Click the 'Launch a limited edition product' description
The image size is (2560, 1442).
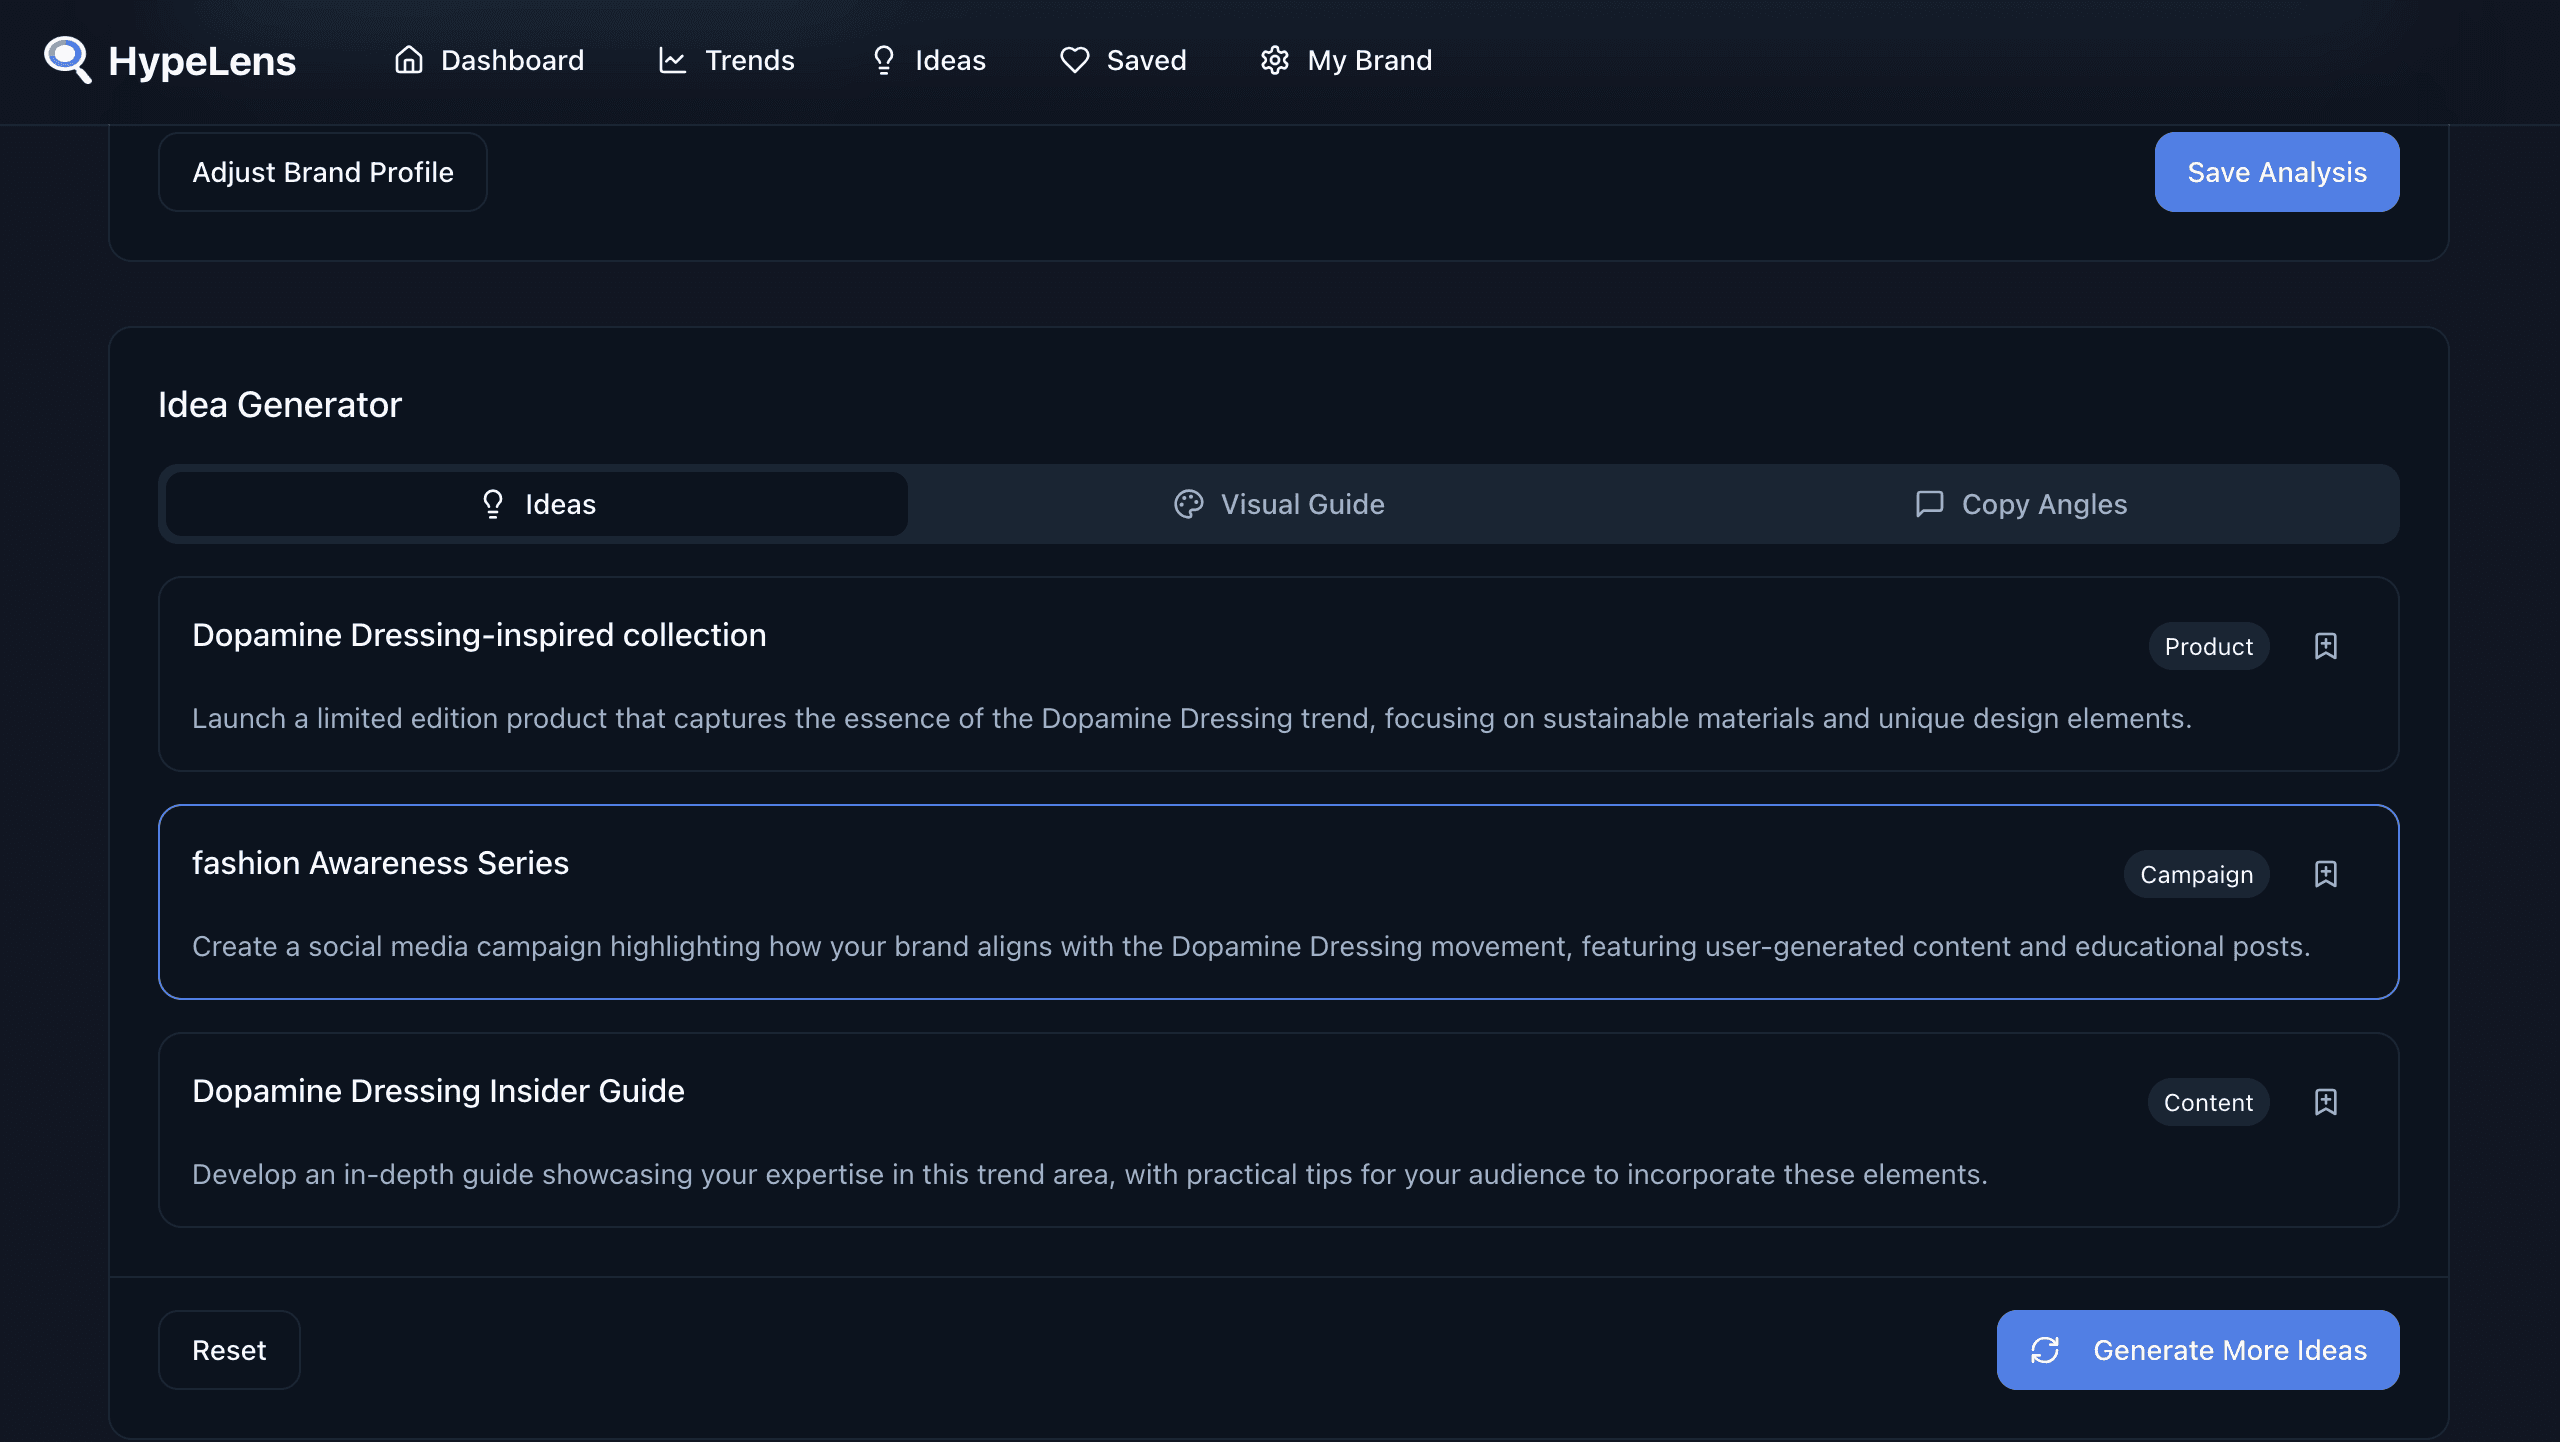(x=1192, y=718)
